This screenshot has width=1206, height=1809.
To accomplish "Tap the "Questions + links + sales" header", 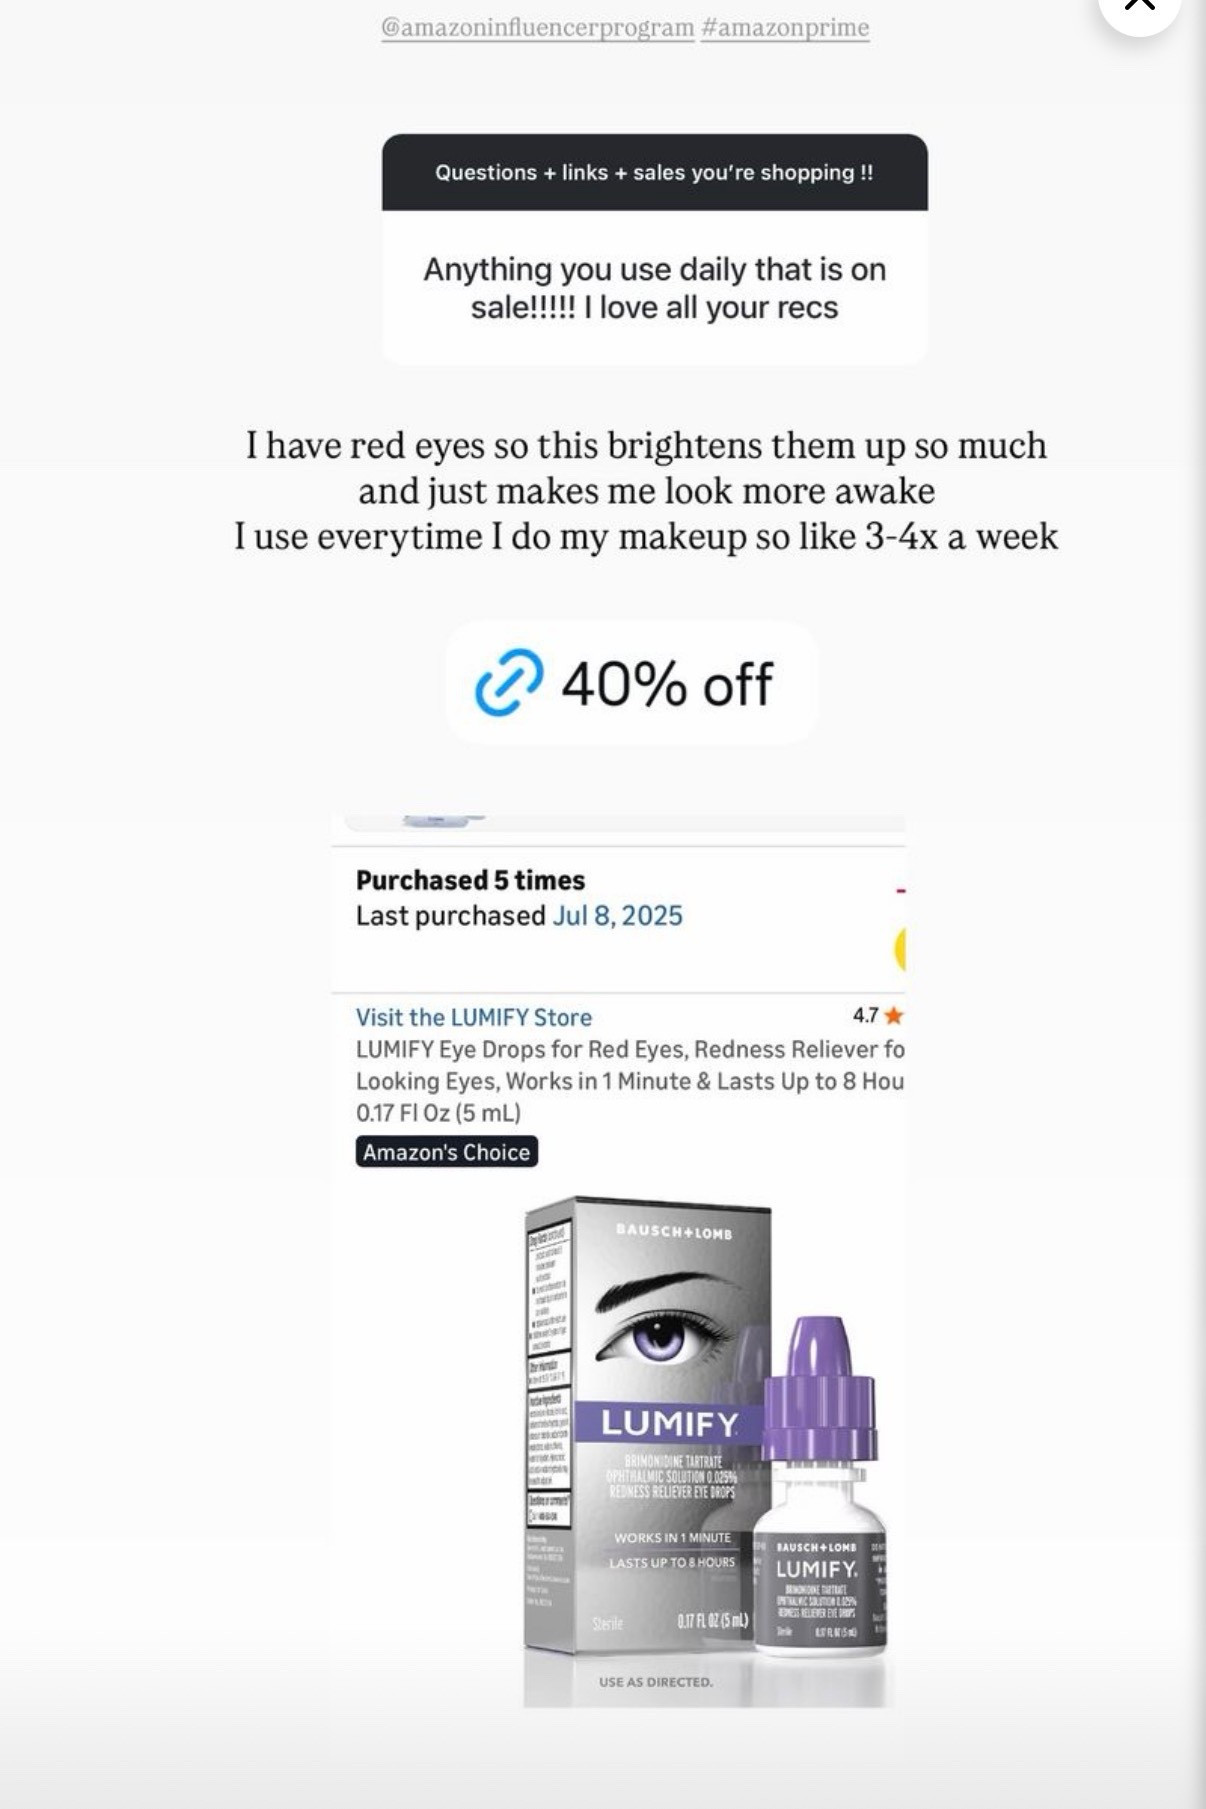I will coord(654,172).
